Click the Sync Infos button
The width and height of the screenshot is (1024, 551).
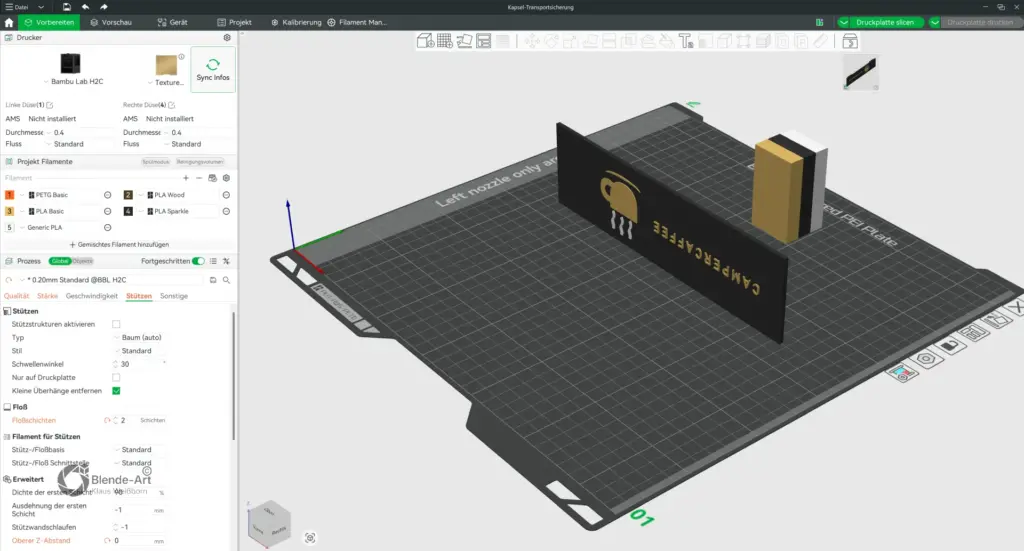[213, 69]
